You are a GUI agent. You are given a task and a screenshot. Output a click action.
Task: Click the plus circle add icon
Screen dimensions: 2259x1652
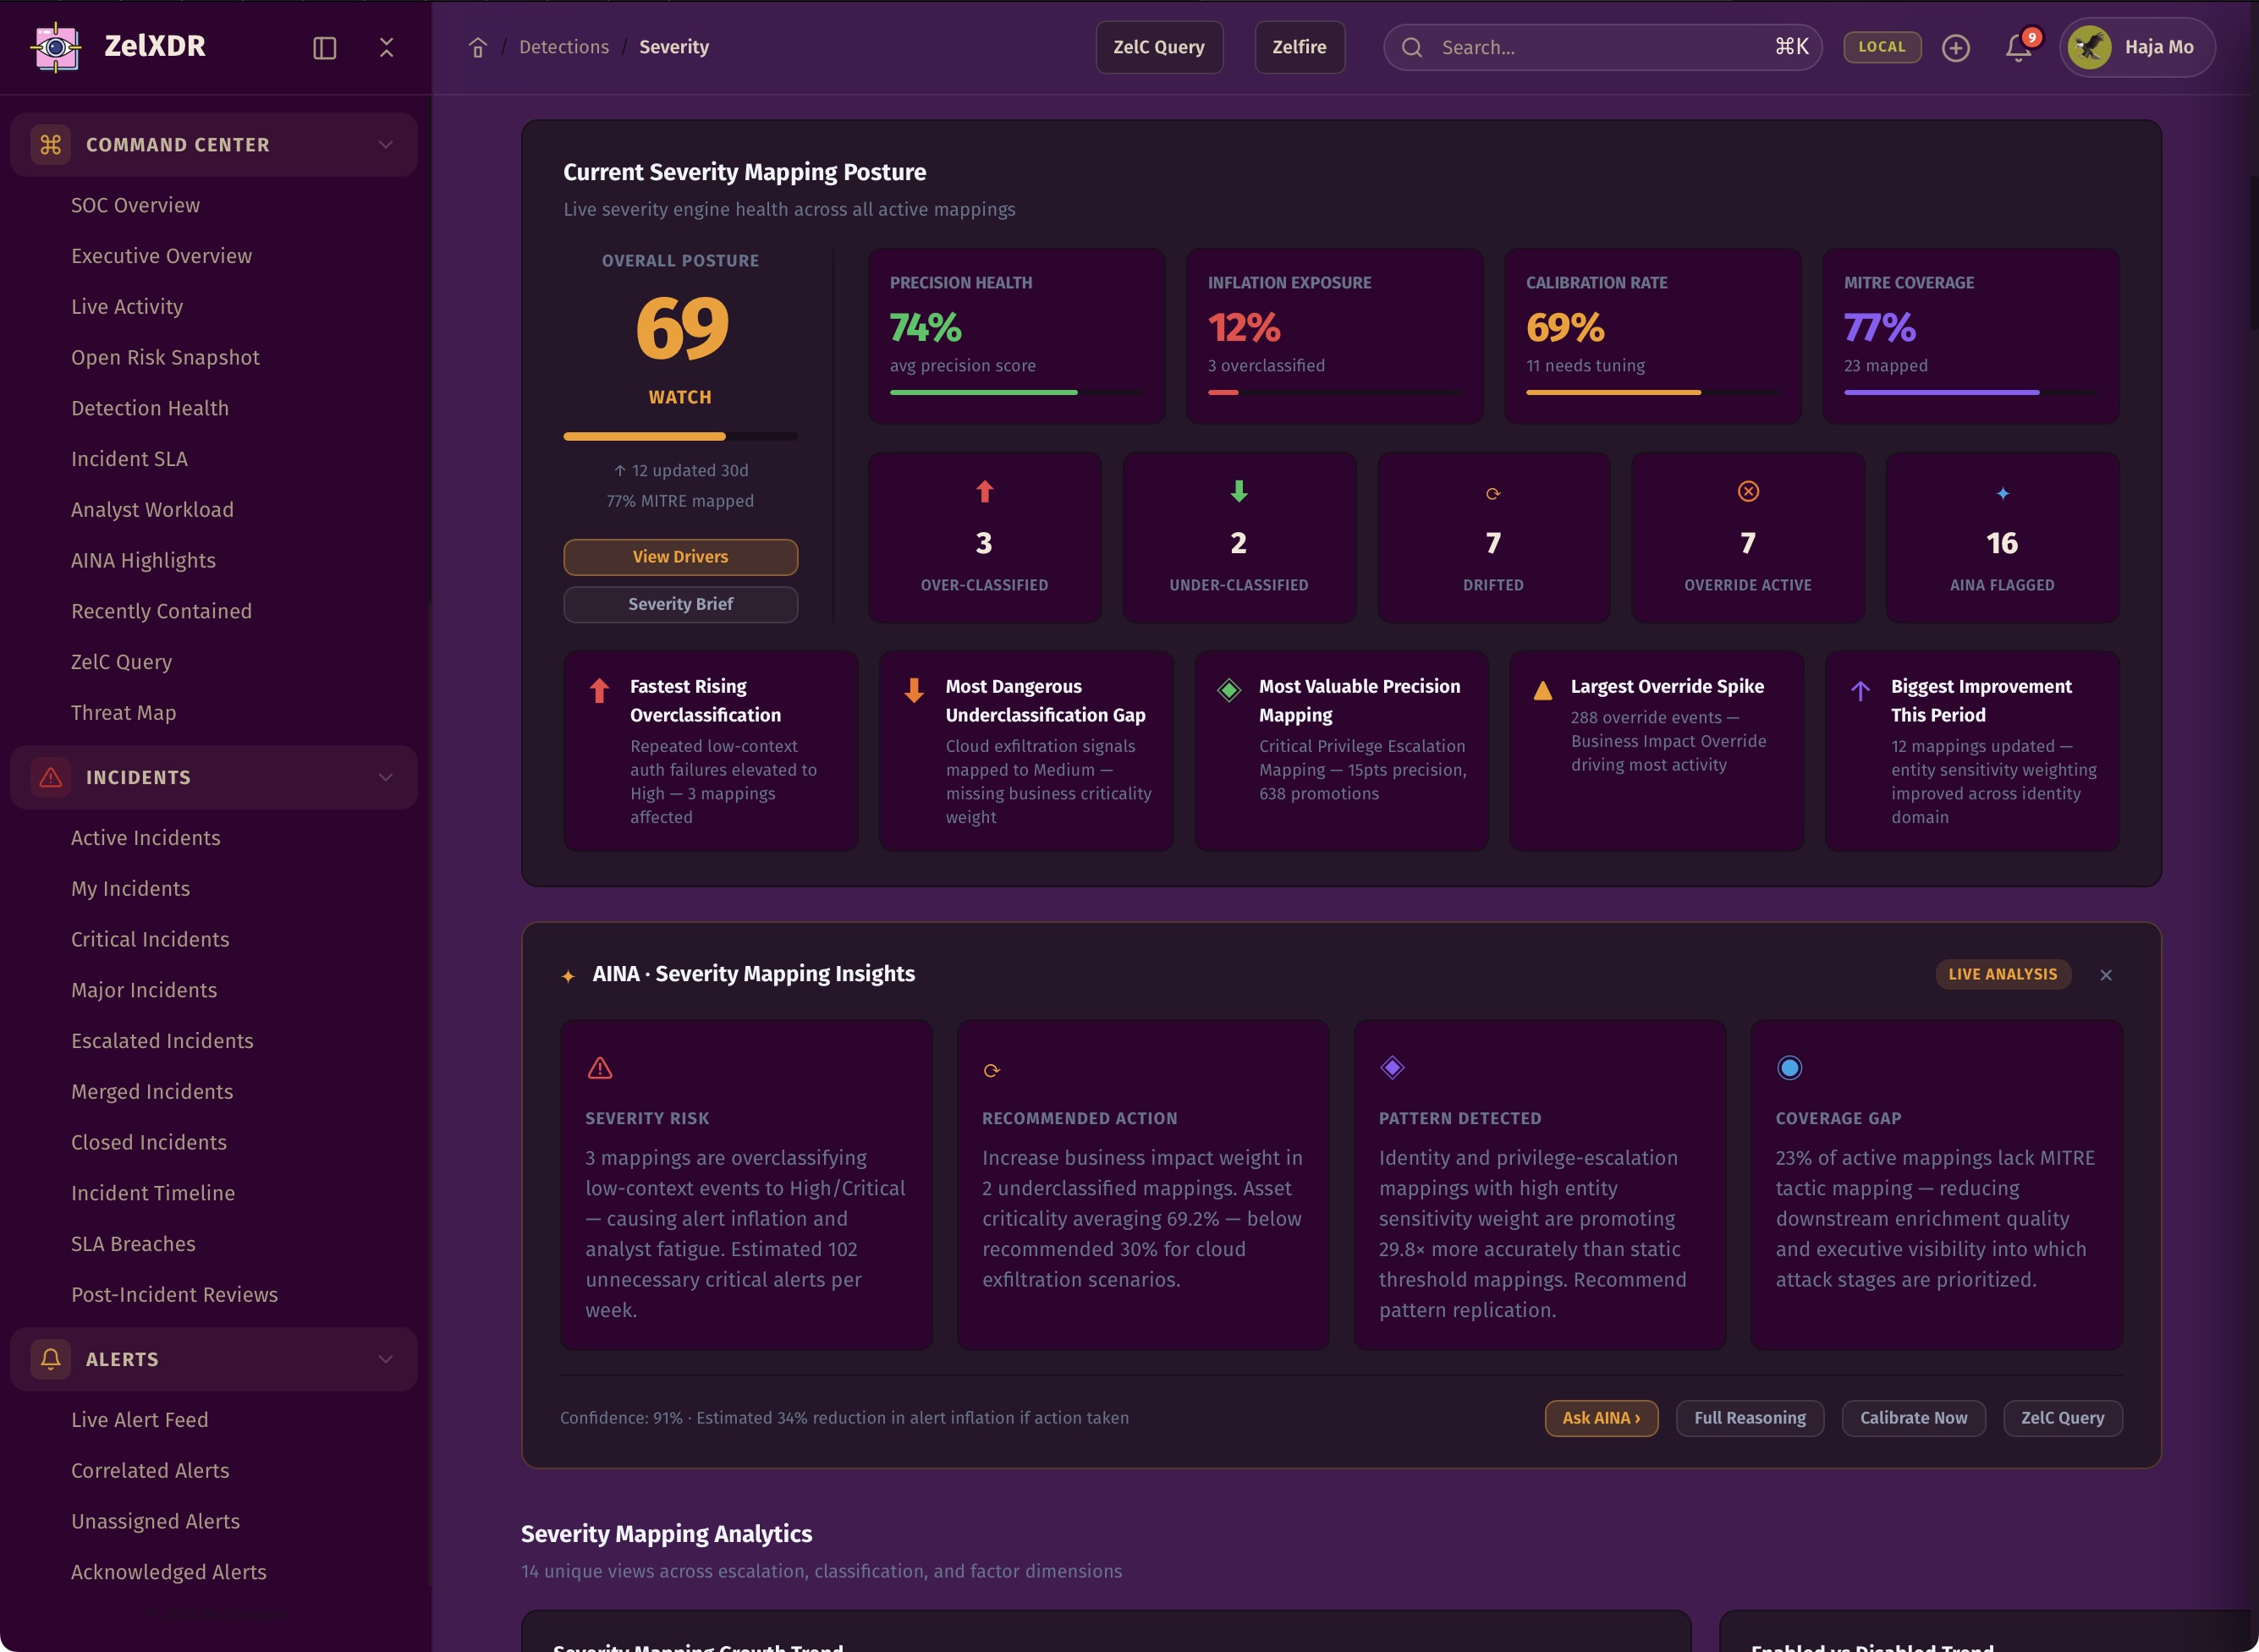coord(1955,47)
